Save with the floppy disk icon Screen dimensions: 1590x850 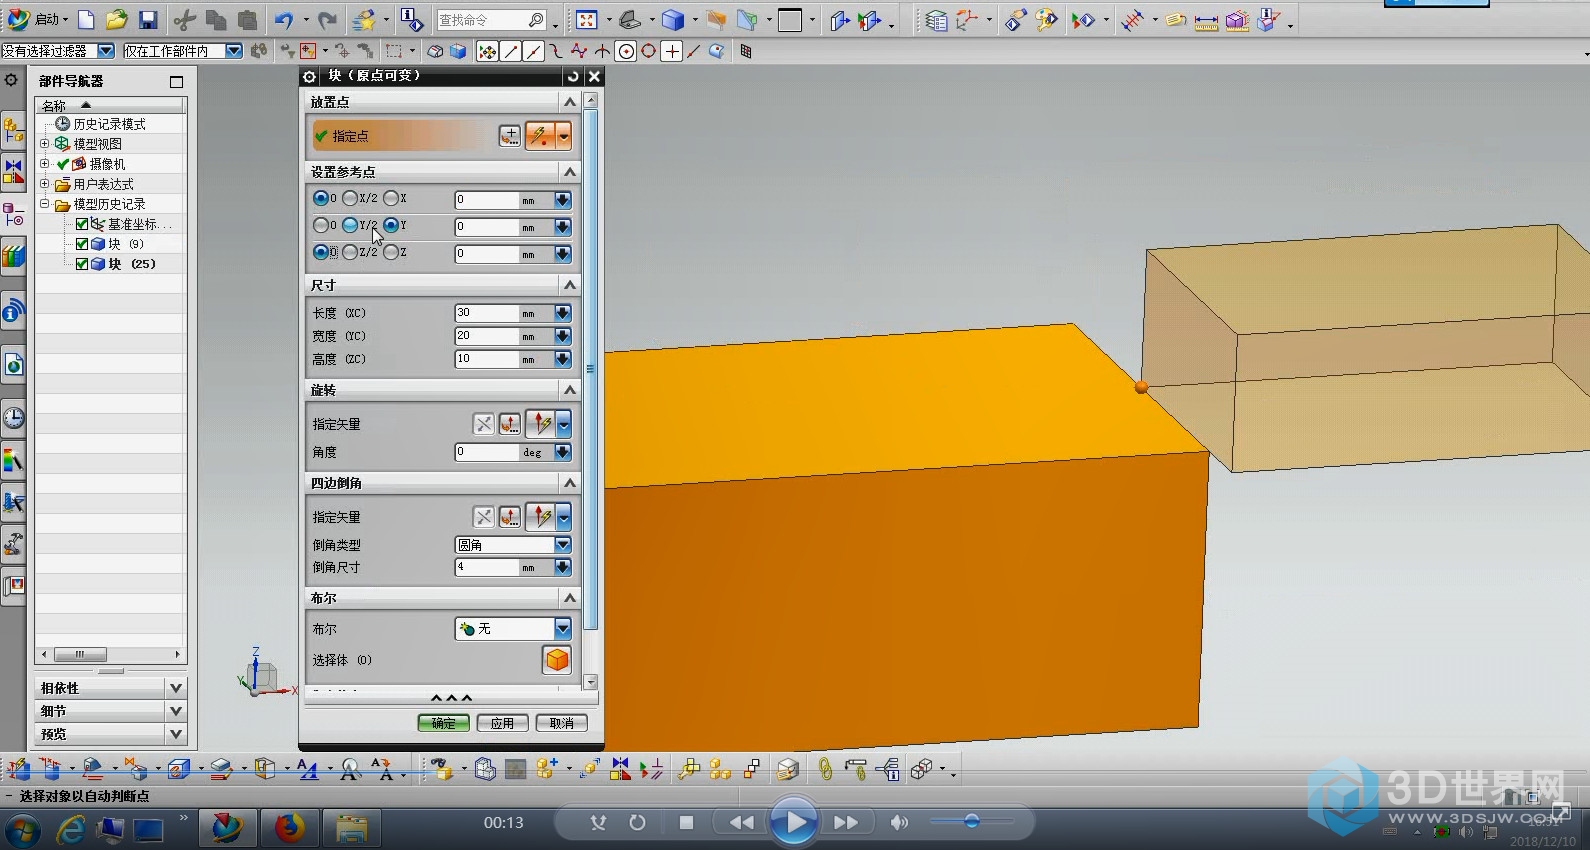tap(148, 20)
